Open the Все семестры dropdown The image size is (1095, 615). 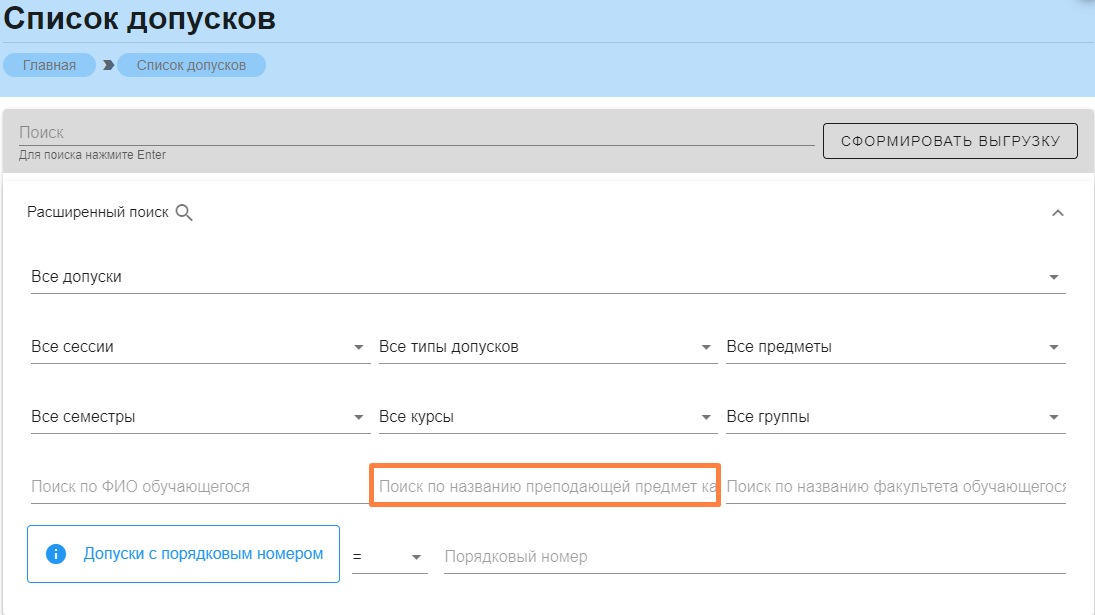200,417
